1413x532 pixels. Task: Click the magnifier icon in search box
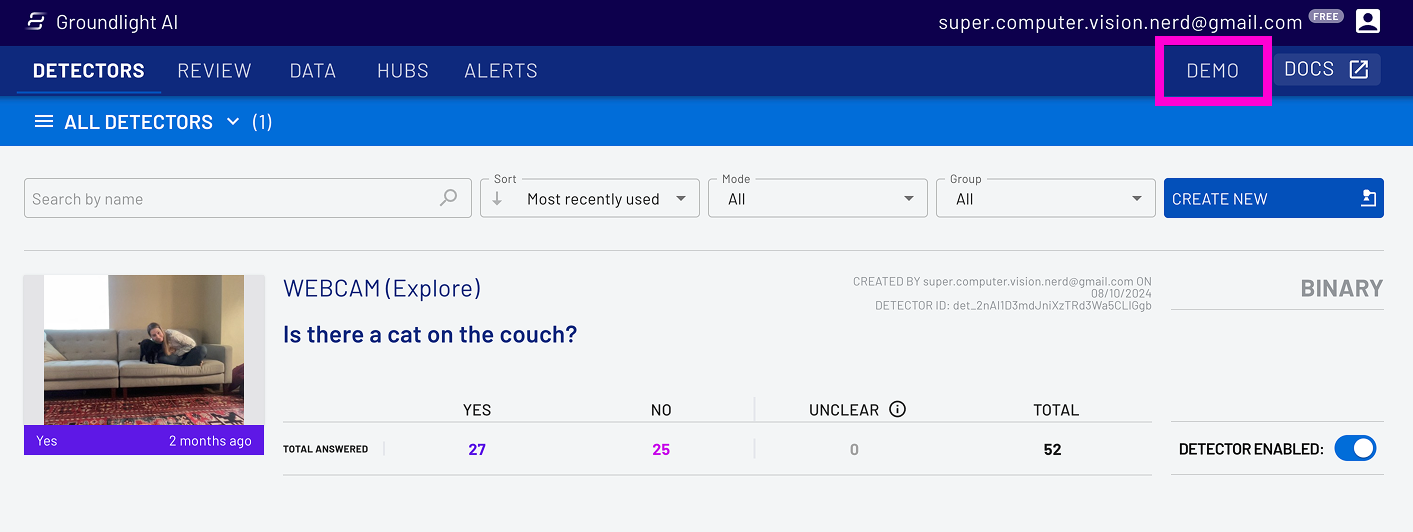pyautogui.click(x=449, y=198)
